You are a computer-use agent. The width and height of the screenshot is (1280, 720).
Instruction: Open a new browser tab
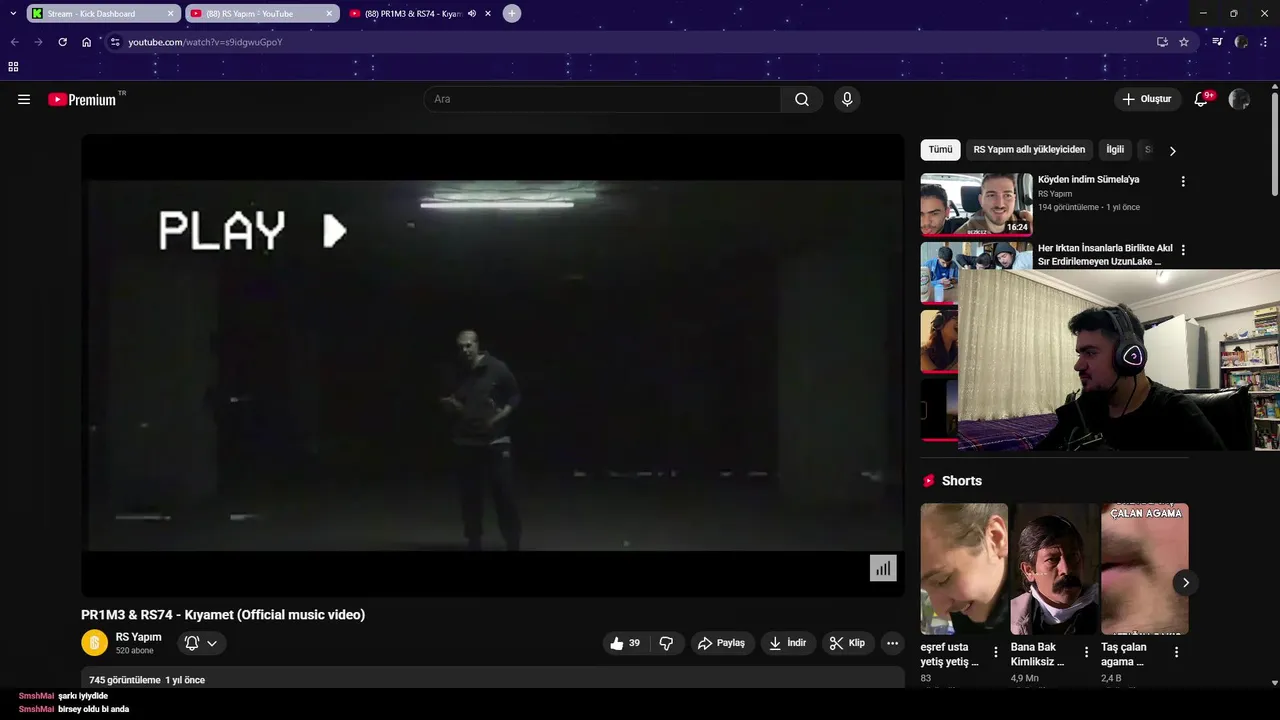click(512, 13)
